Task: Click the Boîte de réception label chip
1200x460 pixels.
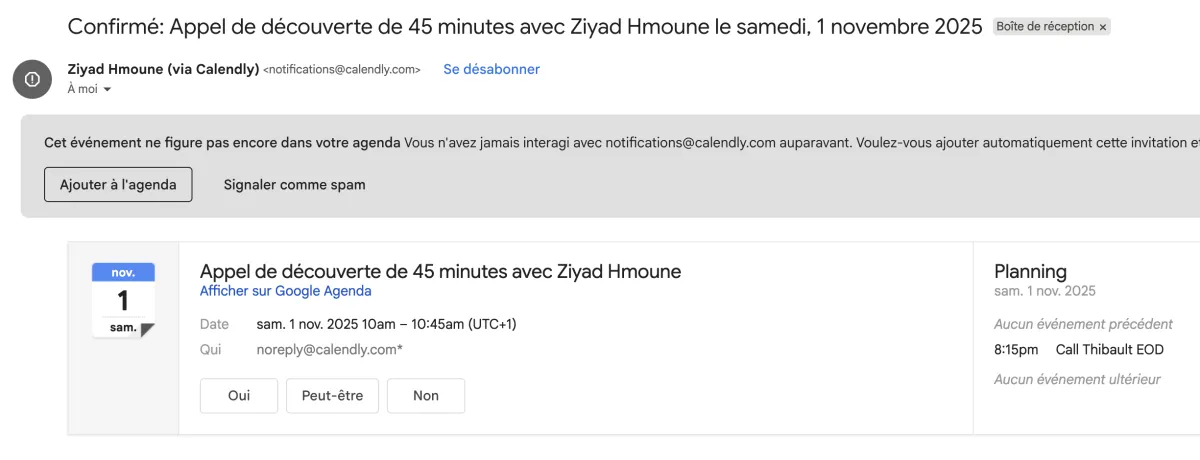Action: pos(1044,27)
